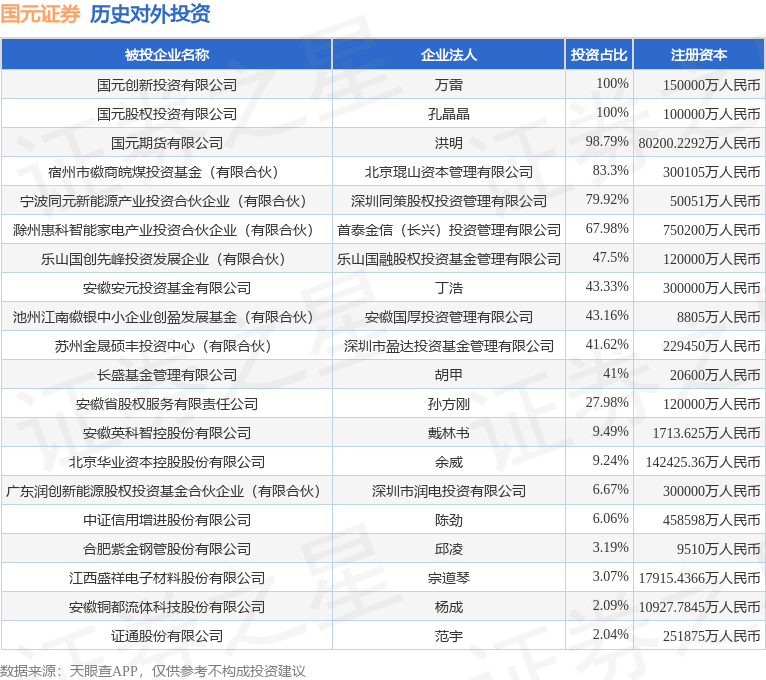Click the 企业法人 column header

coord(448,55)
